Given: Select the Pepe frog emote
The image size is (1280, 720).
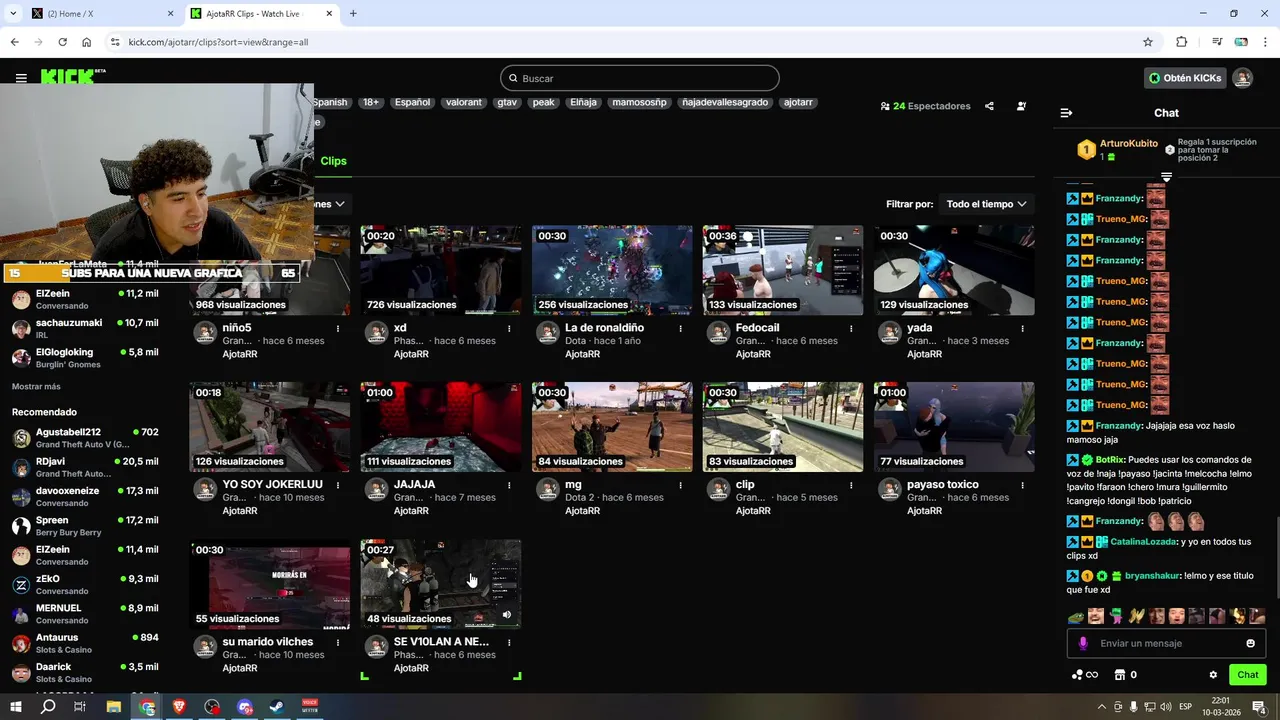Looking at the screenshot, I should point(1076,616).
